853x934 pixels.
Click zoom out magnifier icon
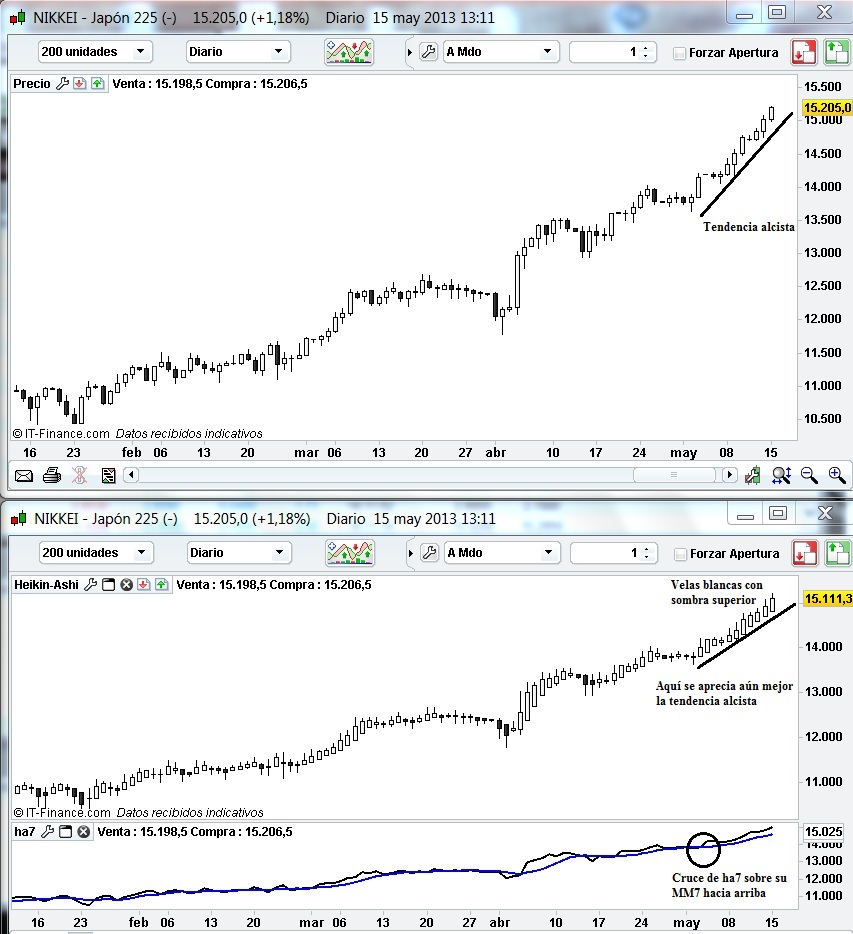click(809, 475)
